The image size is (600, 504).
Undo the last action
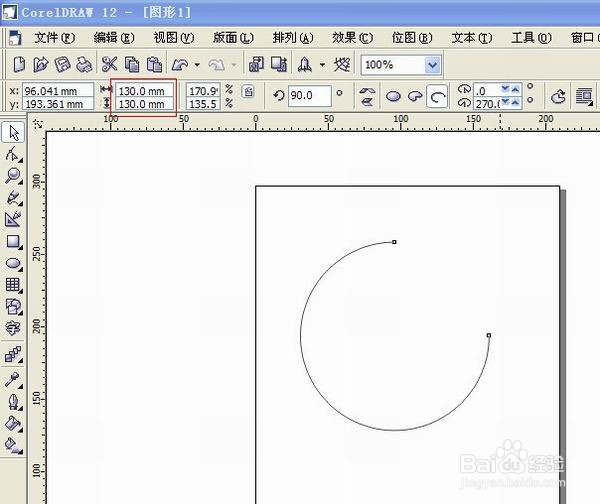tap(180, 65)
